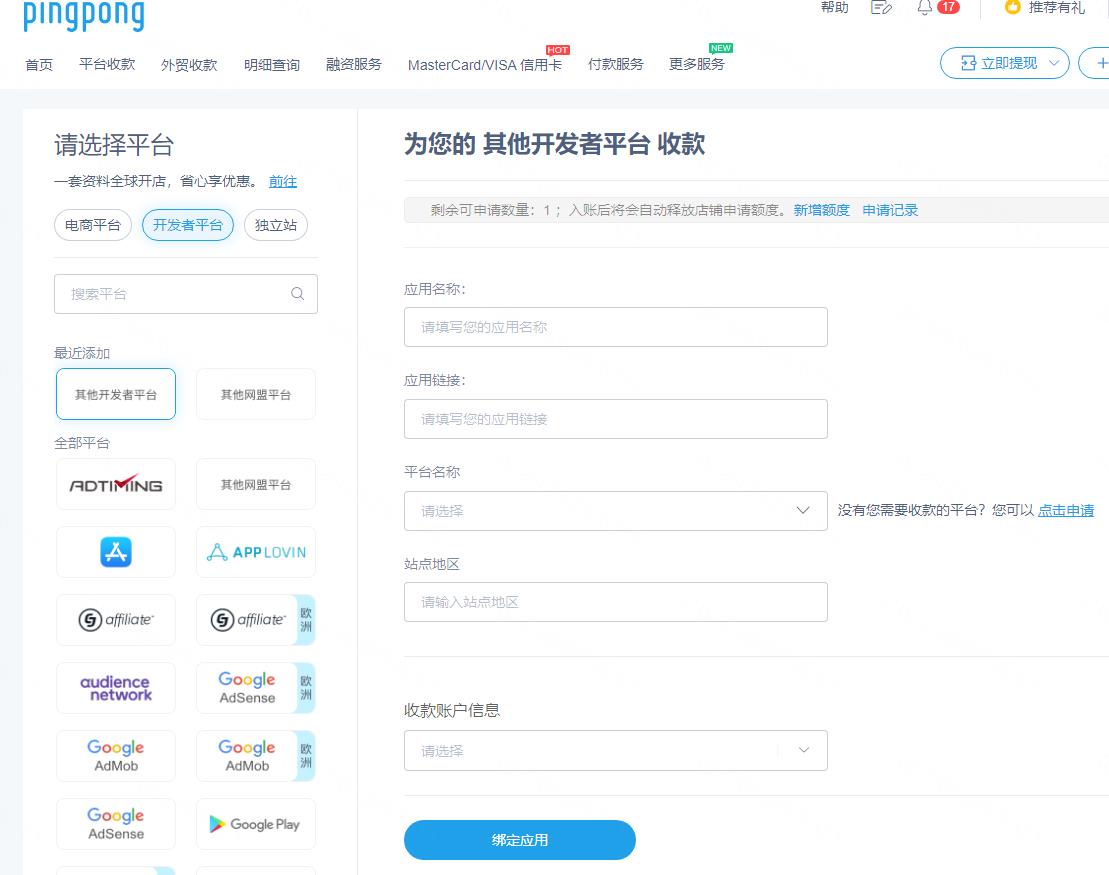Screen dimensions: 1109x875
Task: Click the red 17 notification badge
Action: pyautogui.click(x=948, y=7)
